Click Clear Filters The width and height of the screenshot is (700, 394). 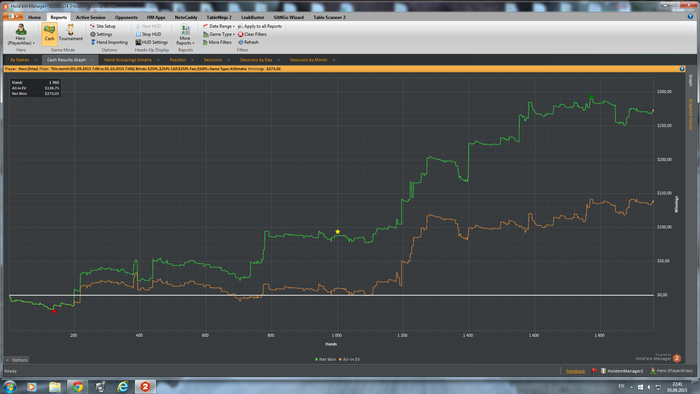click(252, 34)
